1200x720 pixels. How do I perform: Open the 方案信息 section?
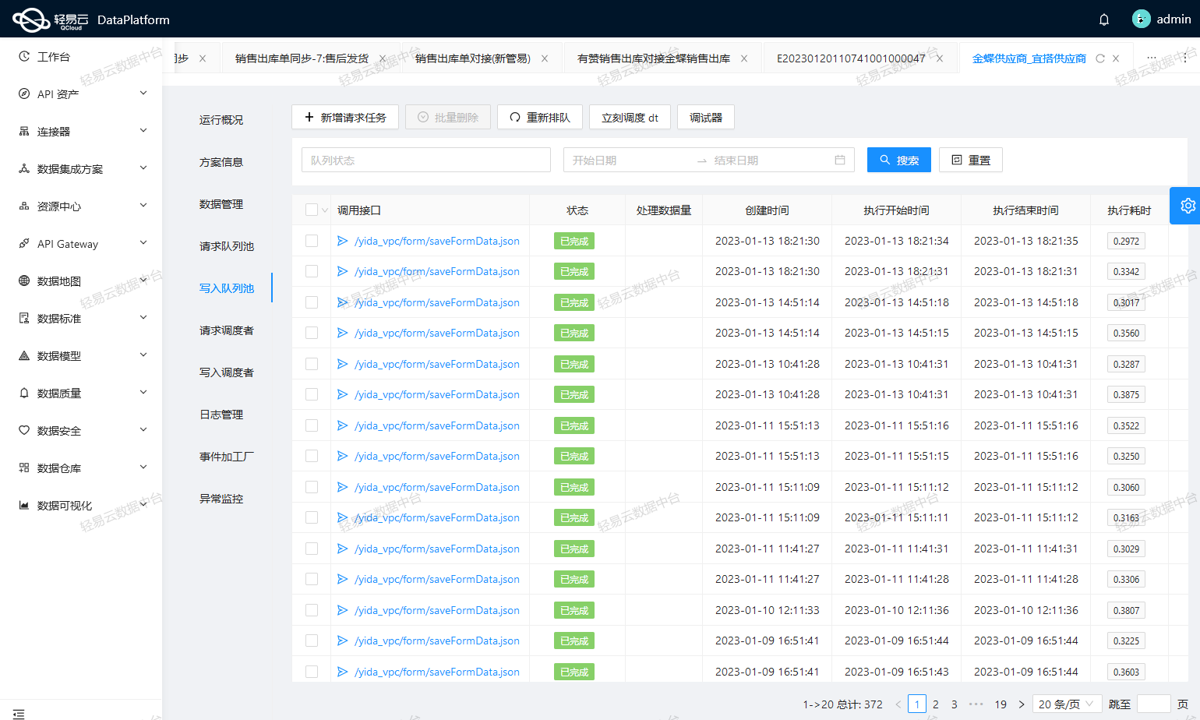(221, 162)
